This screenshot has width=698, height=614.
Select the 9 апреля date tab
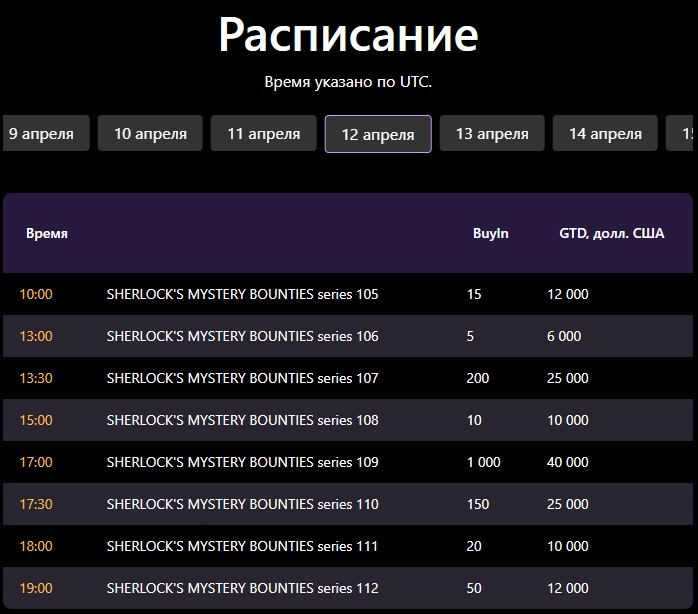45,133
